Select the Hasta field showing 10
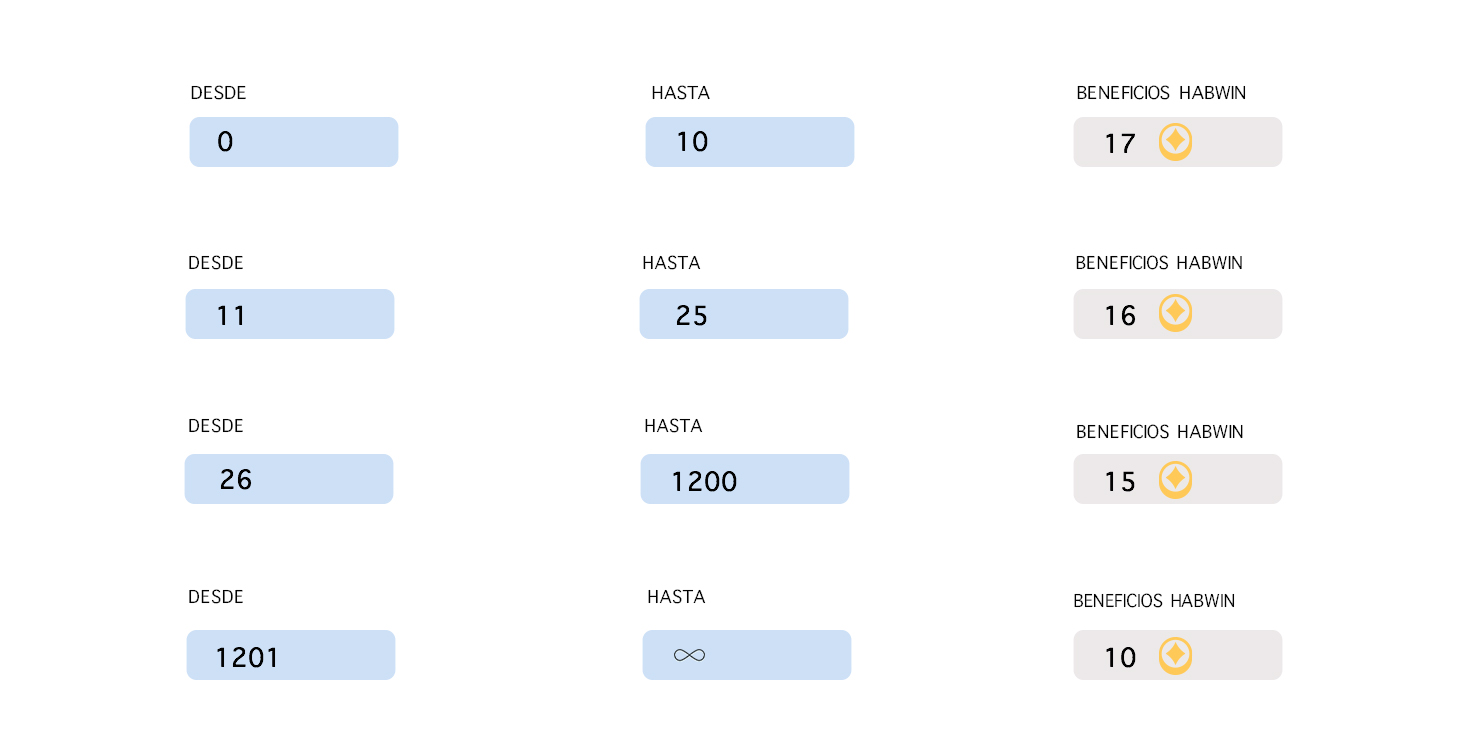Screen dimensions: 1458x754 click(750, 142)
